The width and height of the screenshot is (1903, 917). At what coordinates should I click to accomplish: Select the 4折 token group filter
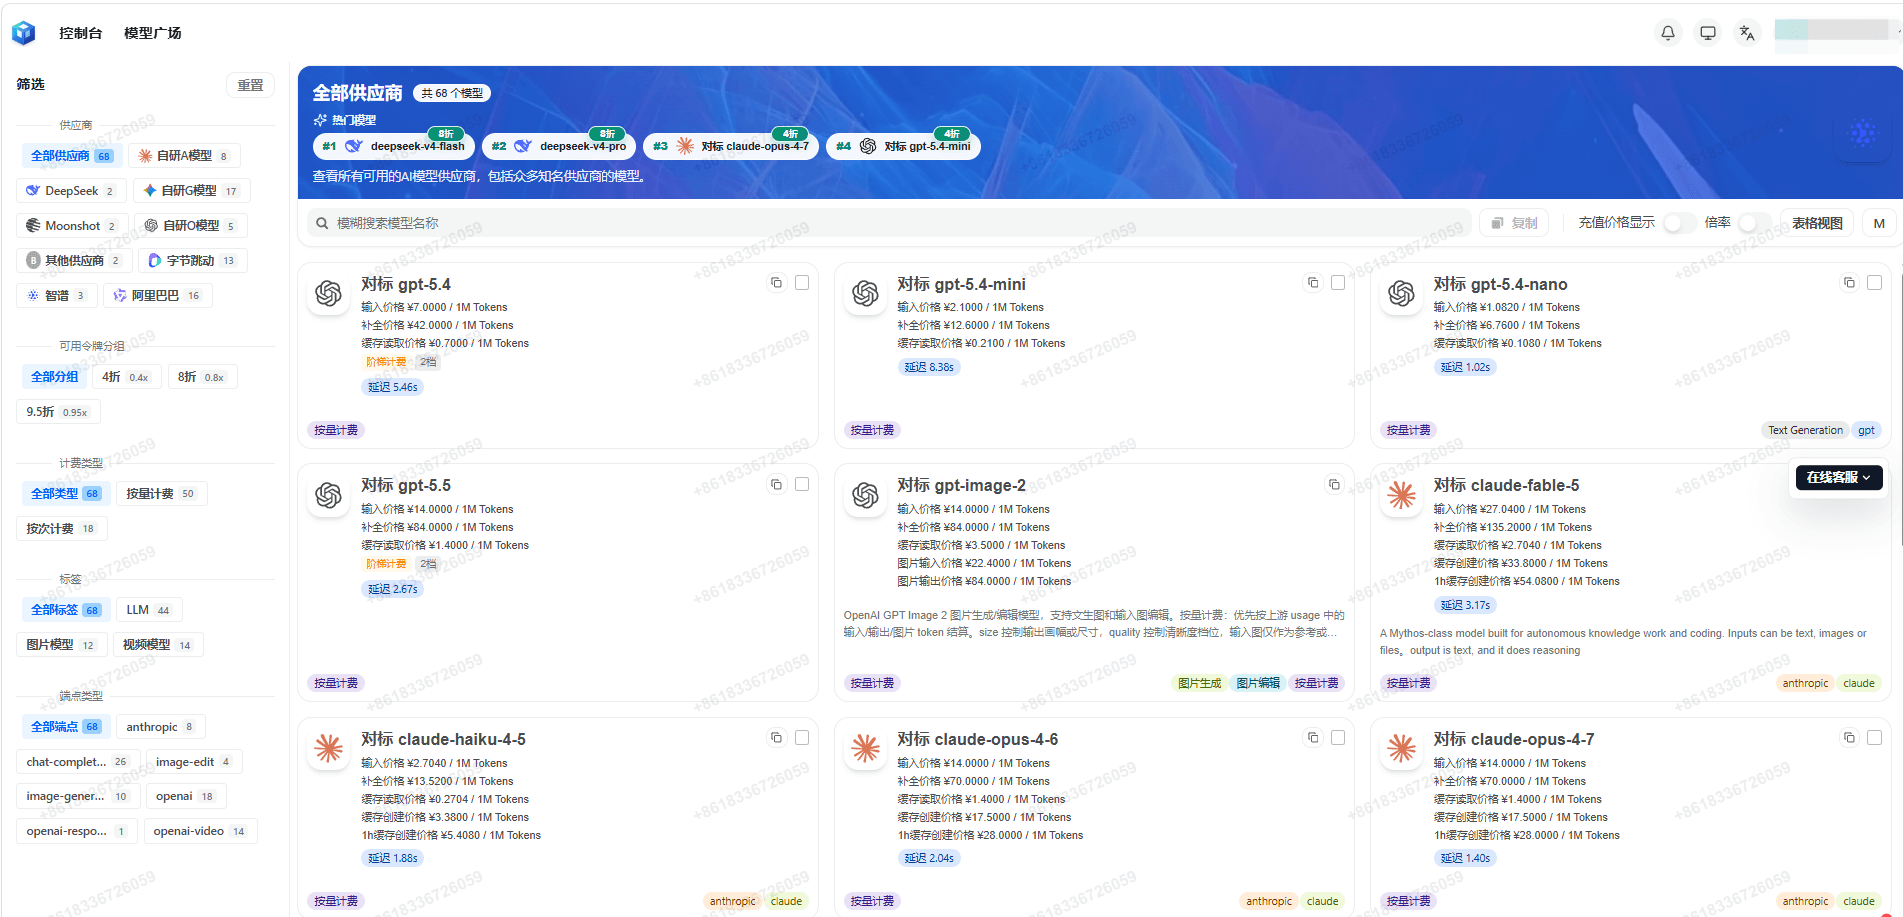point(125,377)
